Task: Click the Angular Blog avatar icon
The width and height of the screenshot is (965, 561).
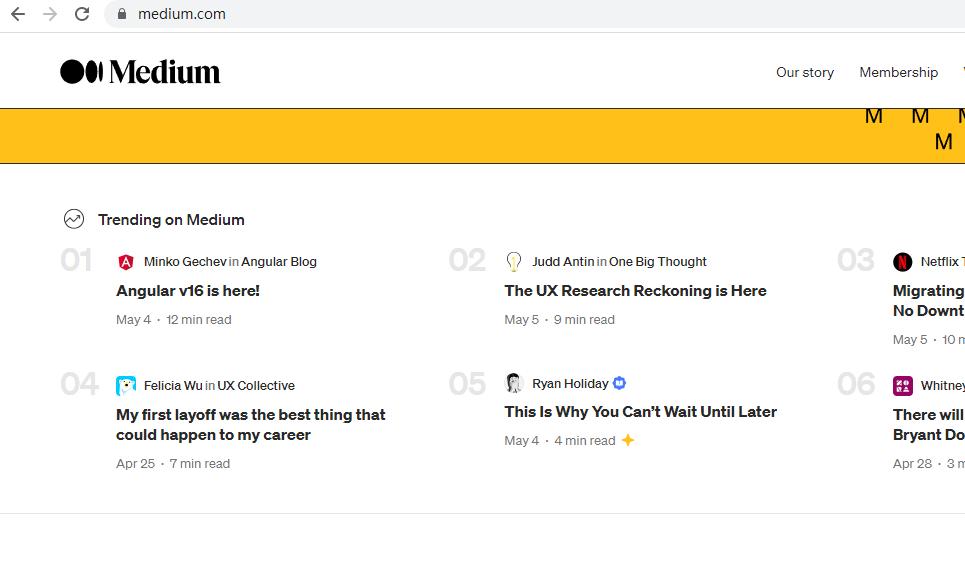Action: coord(126,262)
